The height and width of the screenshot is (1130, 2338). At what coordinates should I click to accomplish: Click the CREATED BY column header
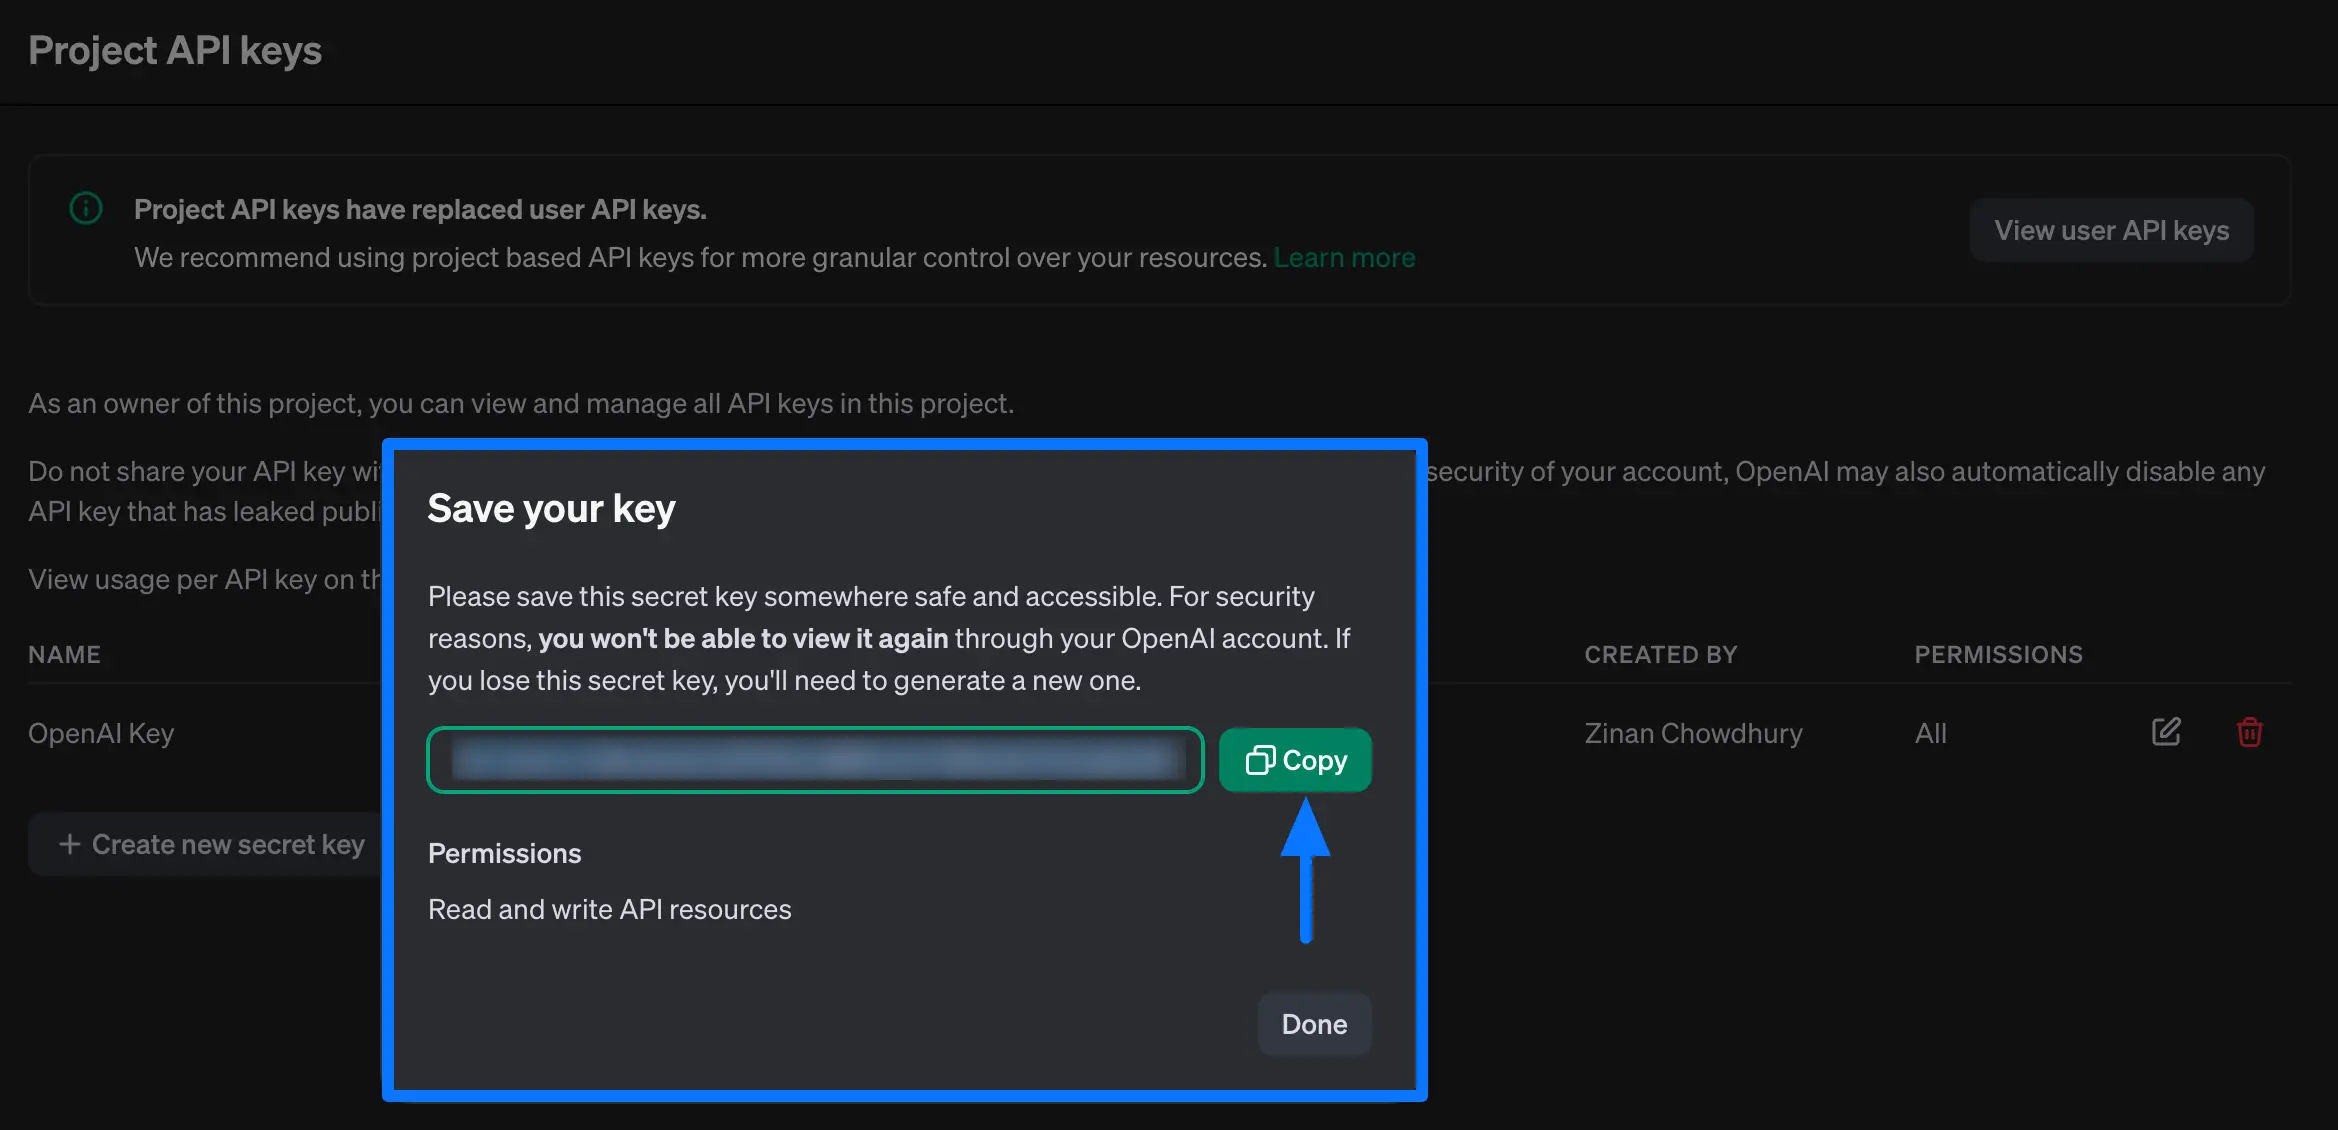[x=1660, y=654]
